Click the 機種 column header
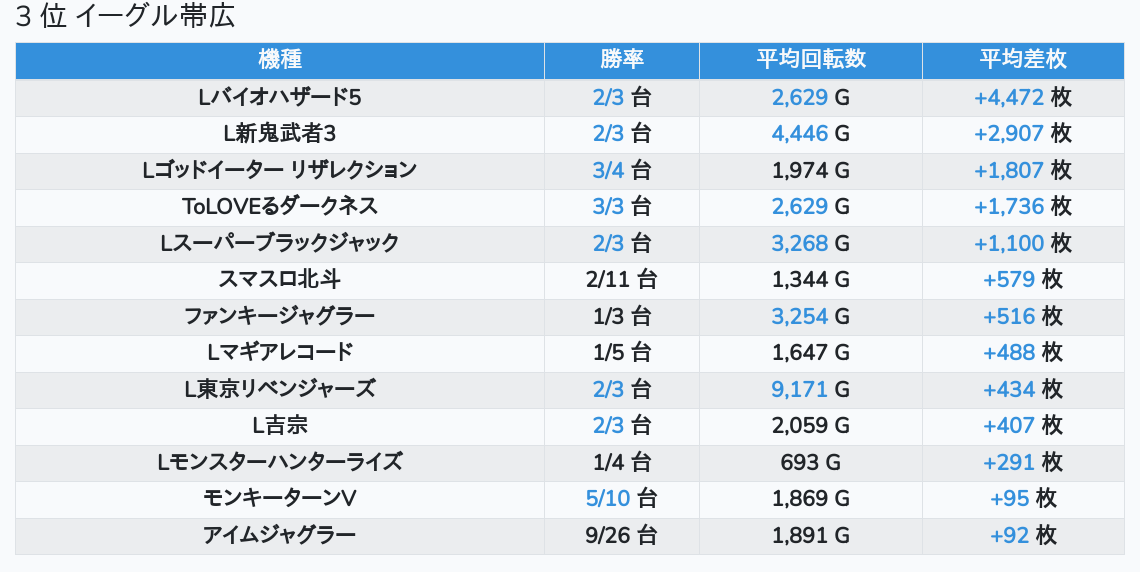This screenshot has width=1140, height=572. click(280, 60)
